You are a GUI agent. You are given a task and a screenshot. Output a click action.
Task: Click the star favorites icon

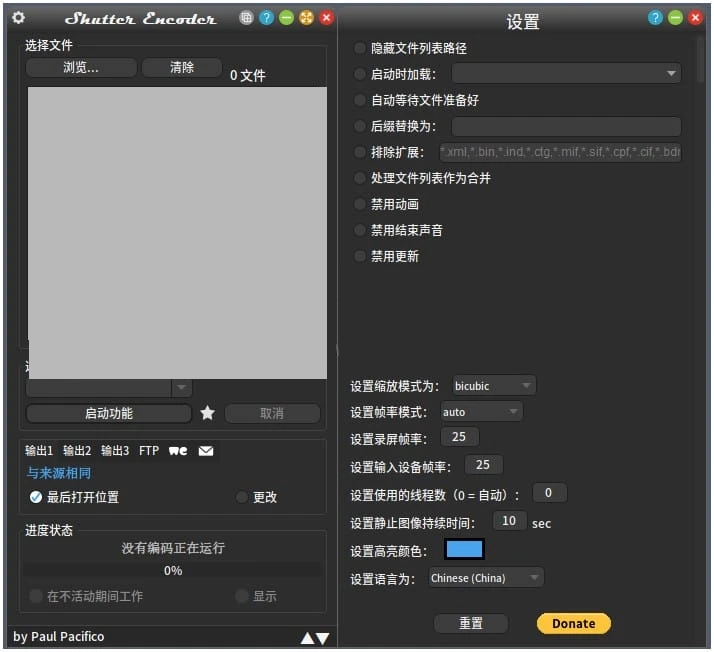click(207, 413)
